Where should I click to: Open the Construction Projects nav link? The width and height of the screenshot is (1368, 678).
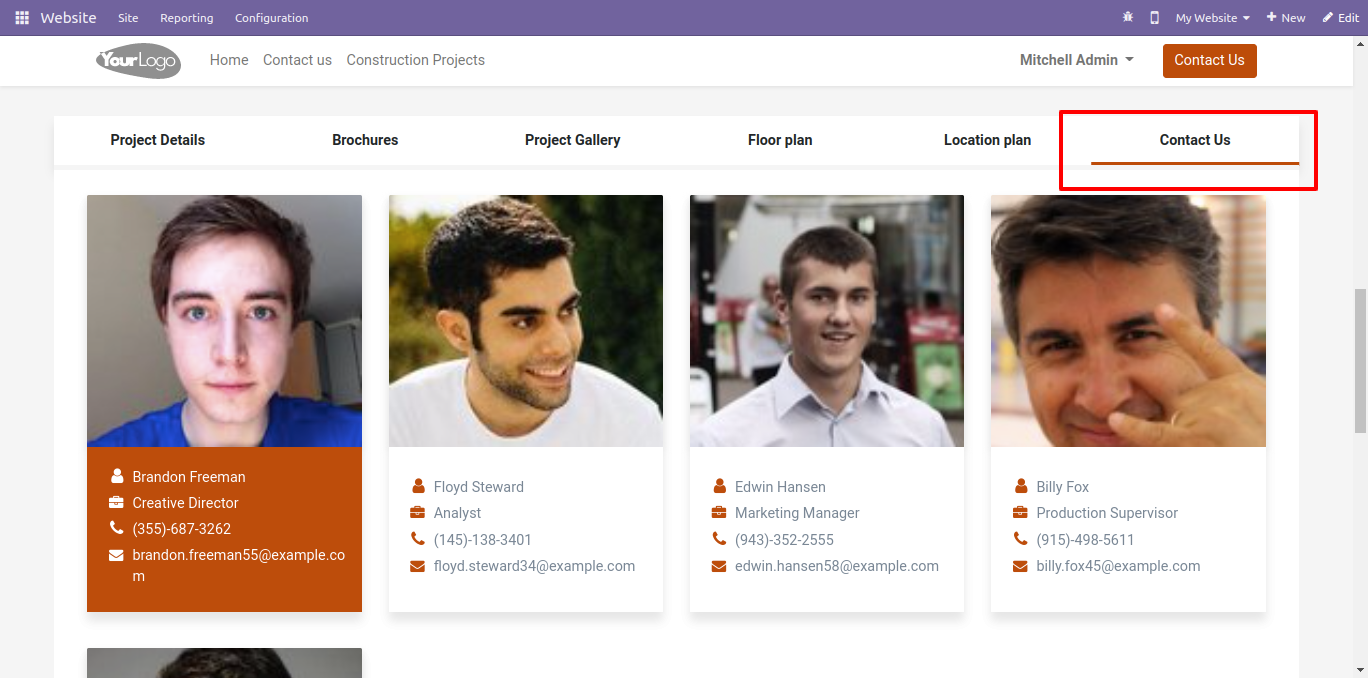tap(416, 60)
